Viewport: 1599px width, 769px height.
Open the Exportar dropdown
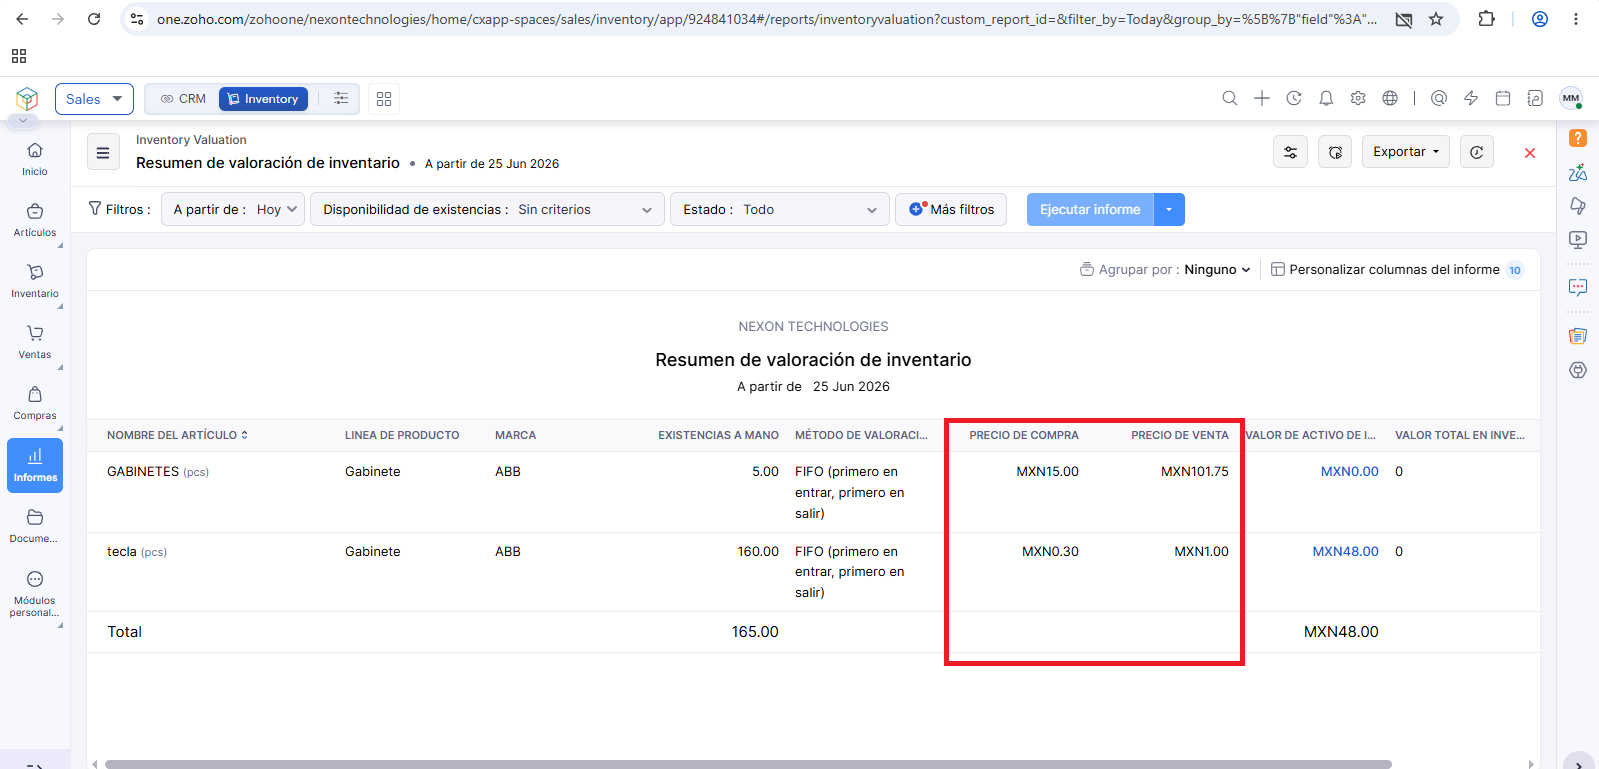pos(1406,152)
